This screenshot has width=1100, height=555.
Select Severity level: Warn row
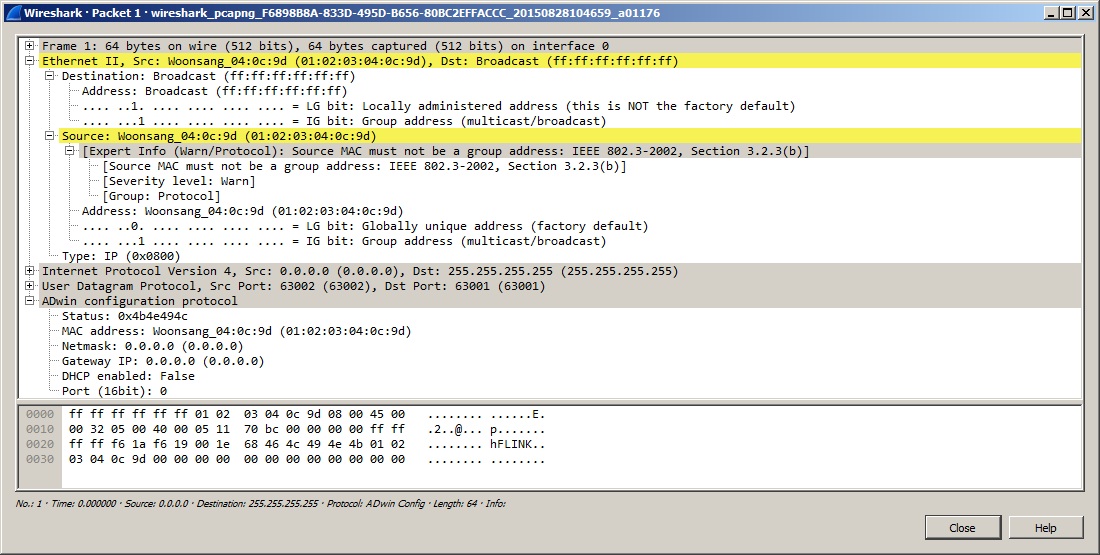point(178,181)
